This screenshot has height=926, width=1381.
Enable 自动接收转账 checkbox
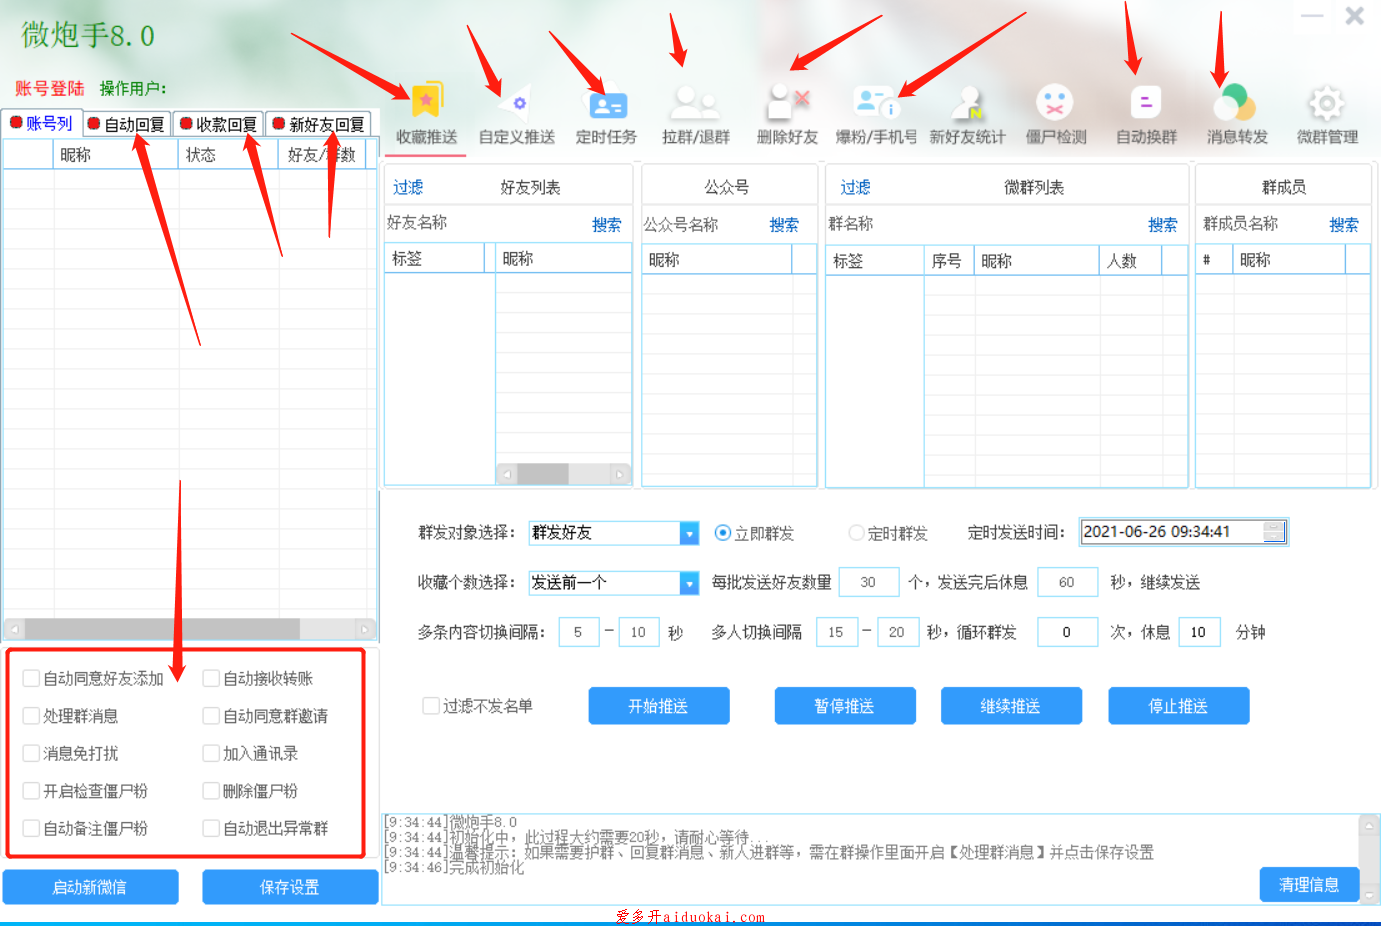pyautogui.click(x=211, y=678)
